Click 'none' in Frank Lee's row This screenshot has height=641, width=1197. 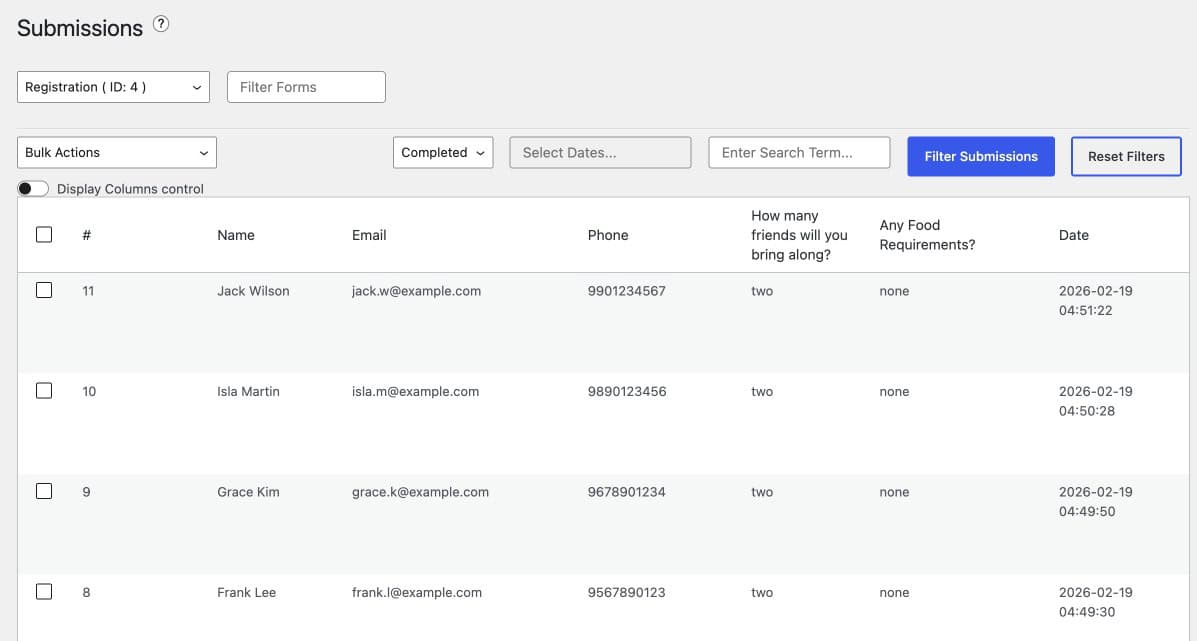click(894, 592)
